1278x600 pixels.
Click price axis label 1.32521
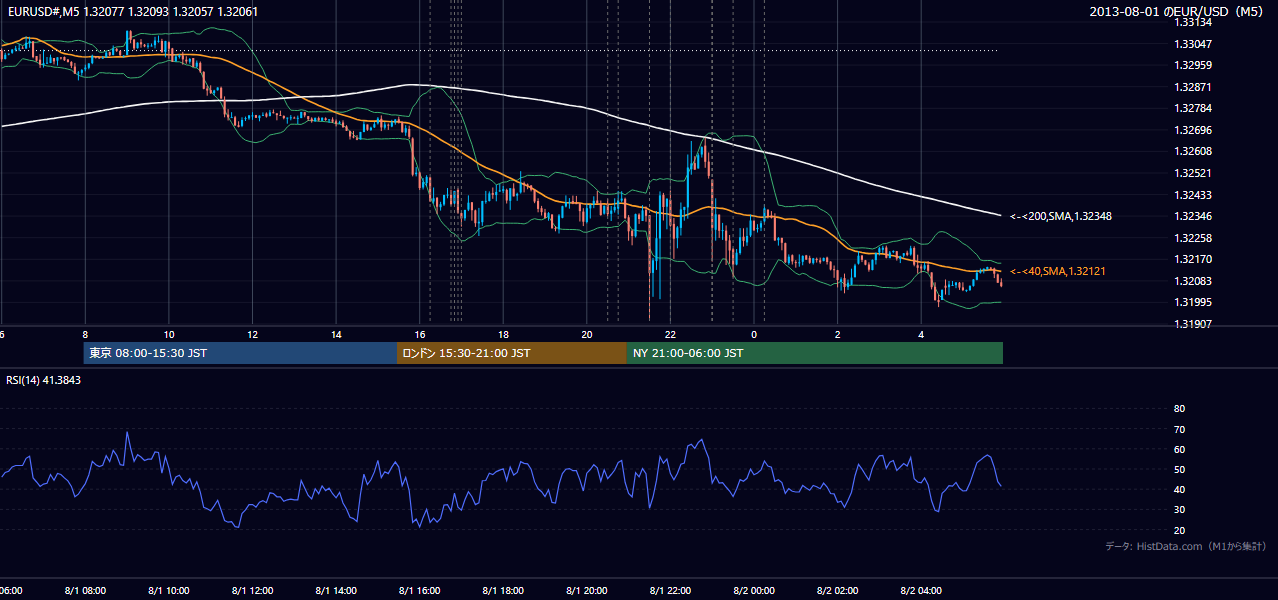1193,173
